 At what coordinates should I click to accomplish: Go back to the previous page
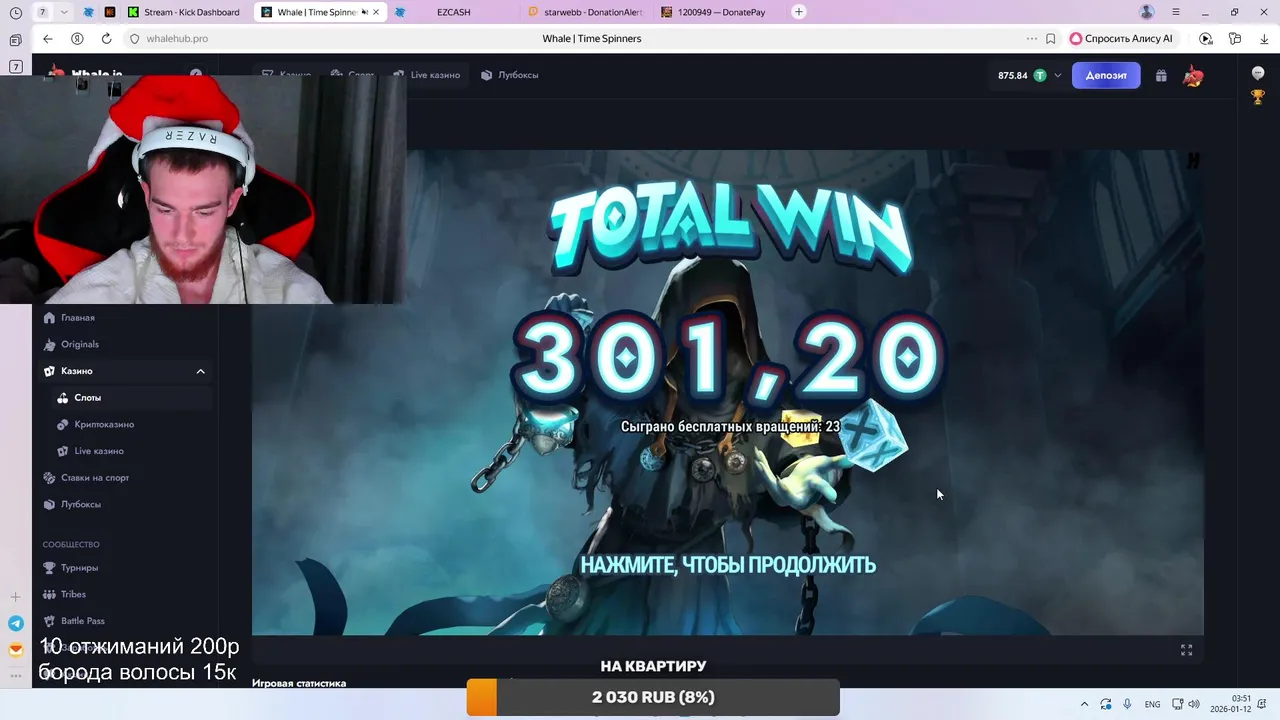click(47, 38)
